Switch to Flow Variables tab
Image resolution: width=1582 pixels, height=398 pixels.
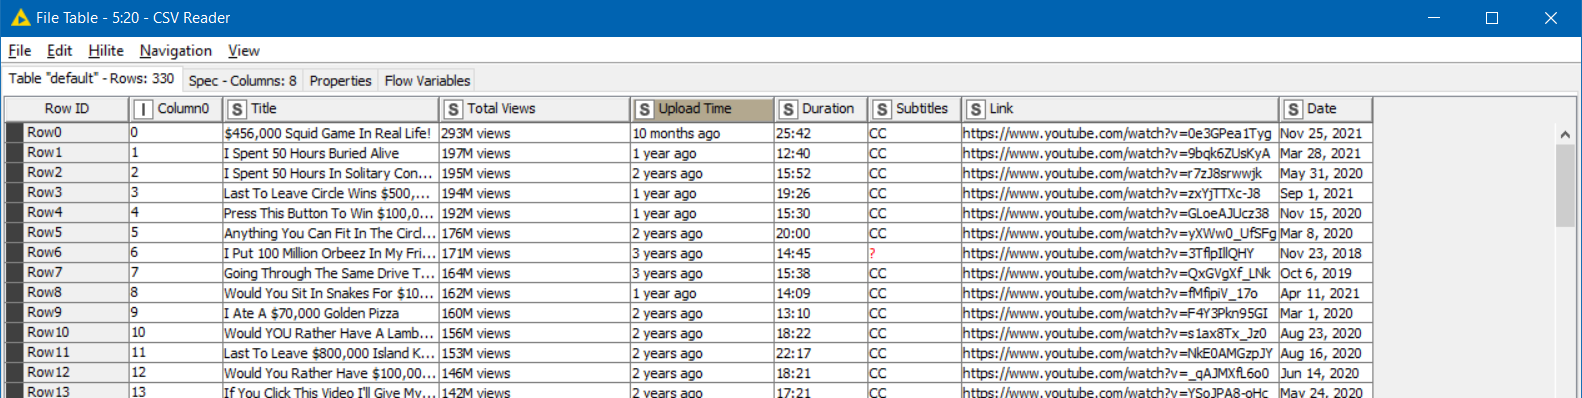pos(427,81)
